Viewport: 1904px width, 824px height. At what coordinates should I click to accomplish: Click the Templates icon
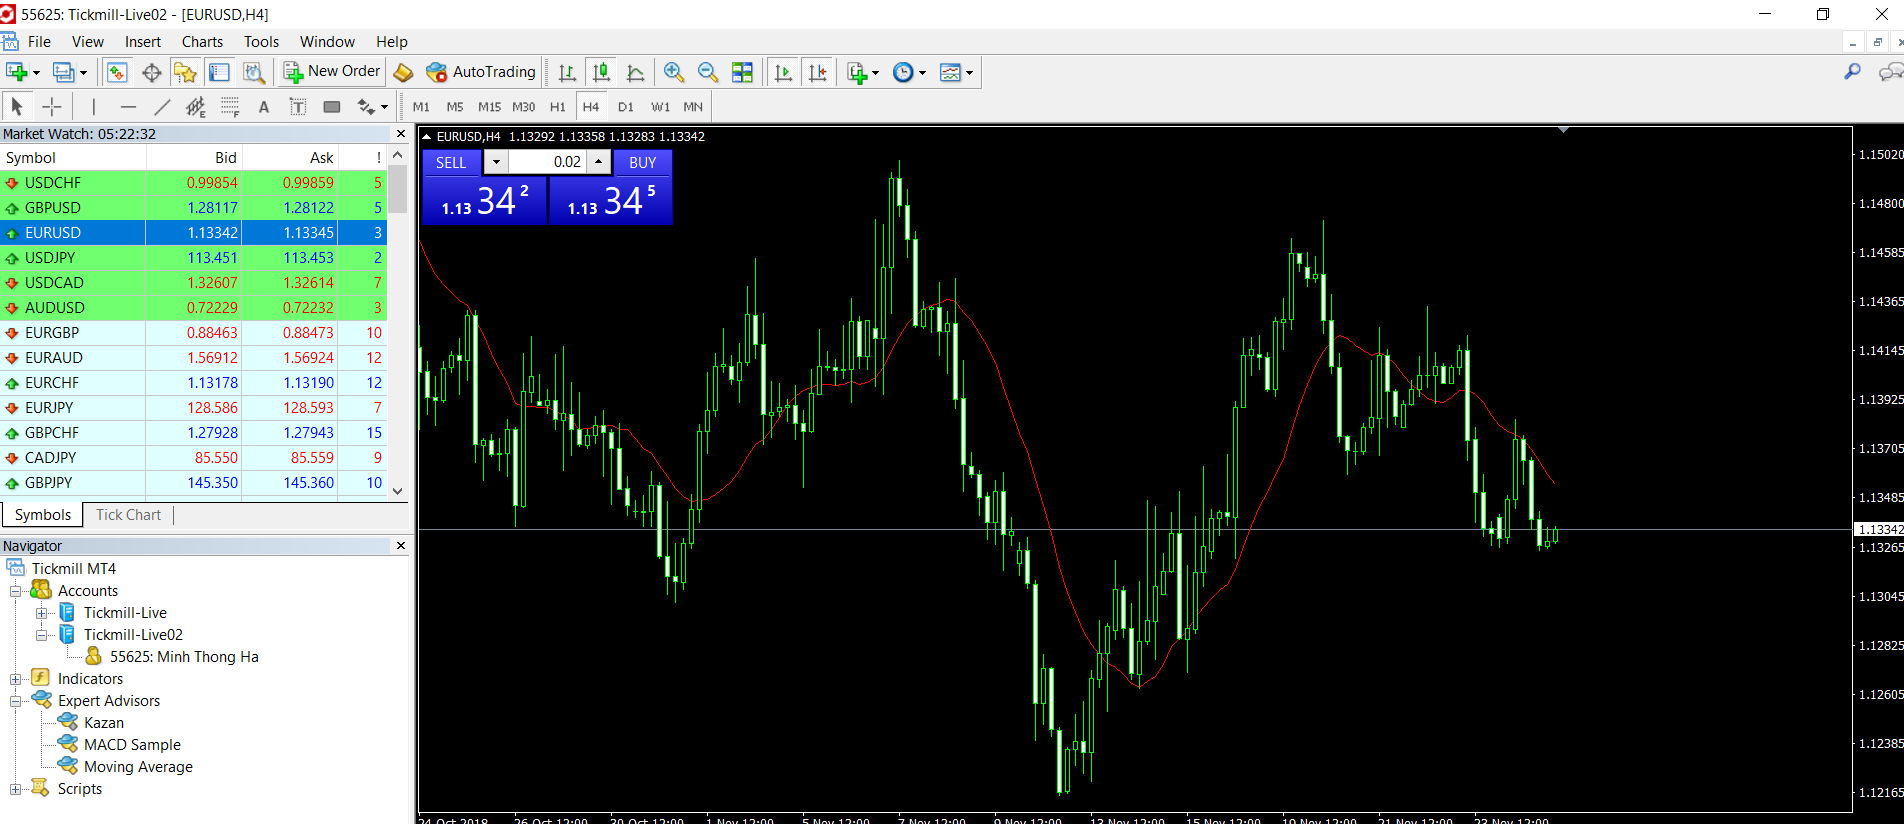(950, 72)
